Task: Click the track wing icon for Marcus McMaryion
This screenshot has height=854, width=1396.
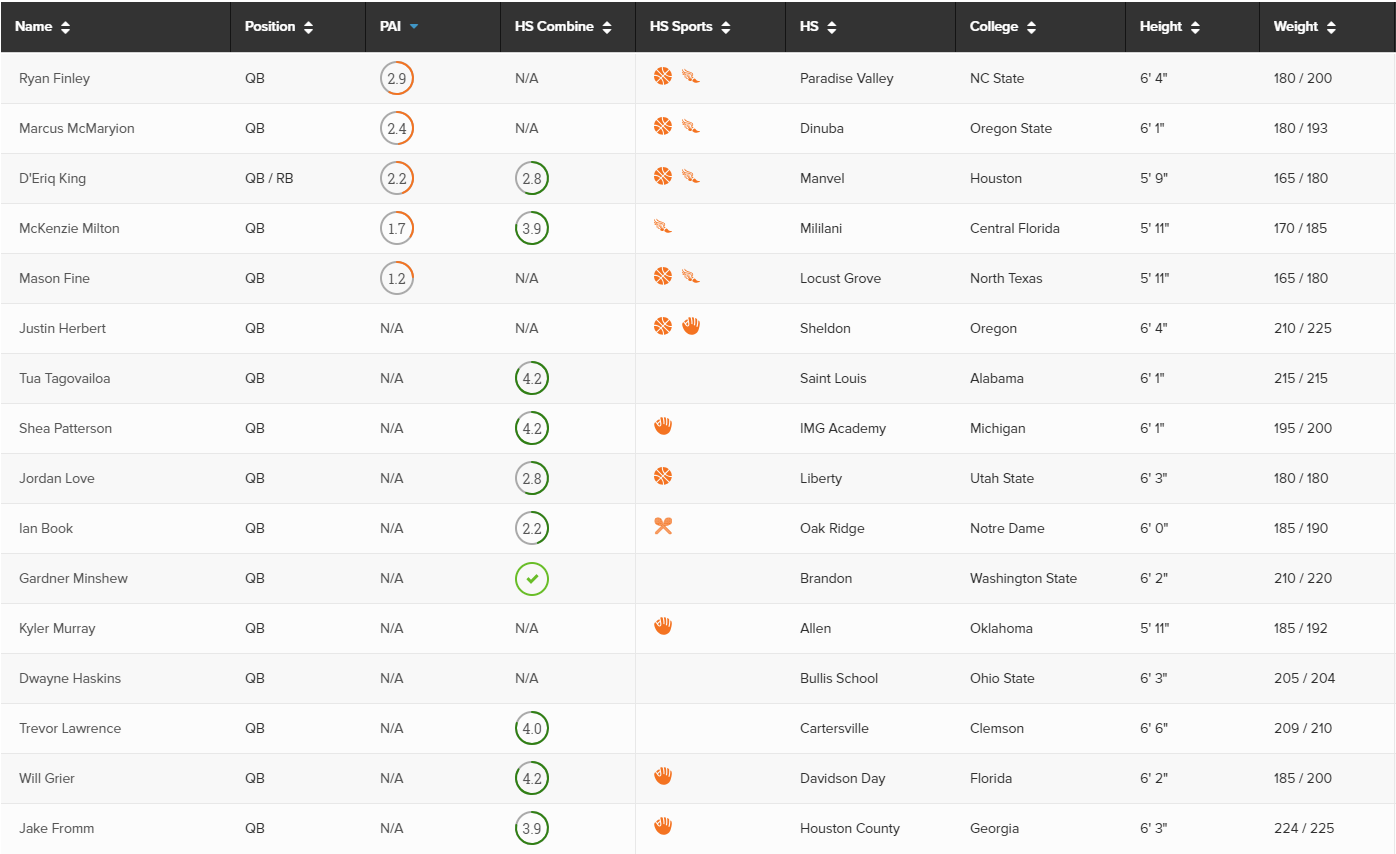Action: click(x=690, y=126)
